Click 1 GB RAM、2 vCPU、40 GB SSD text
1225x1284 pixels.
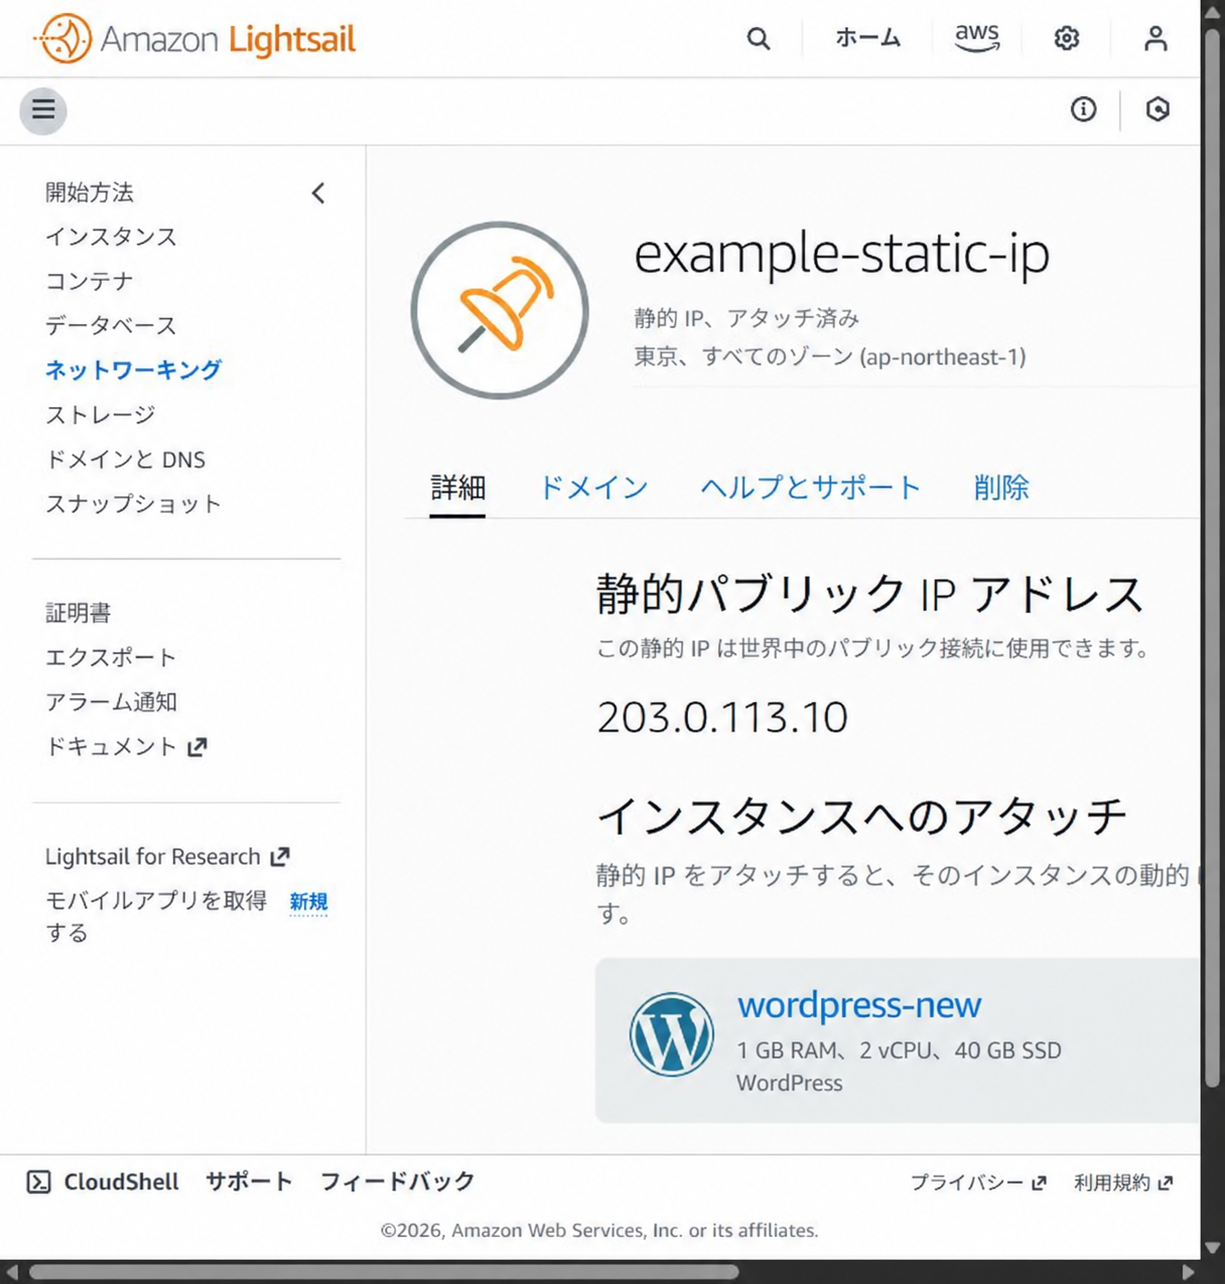click(899, 1050)
